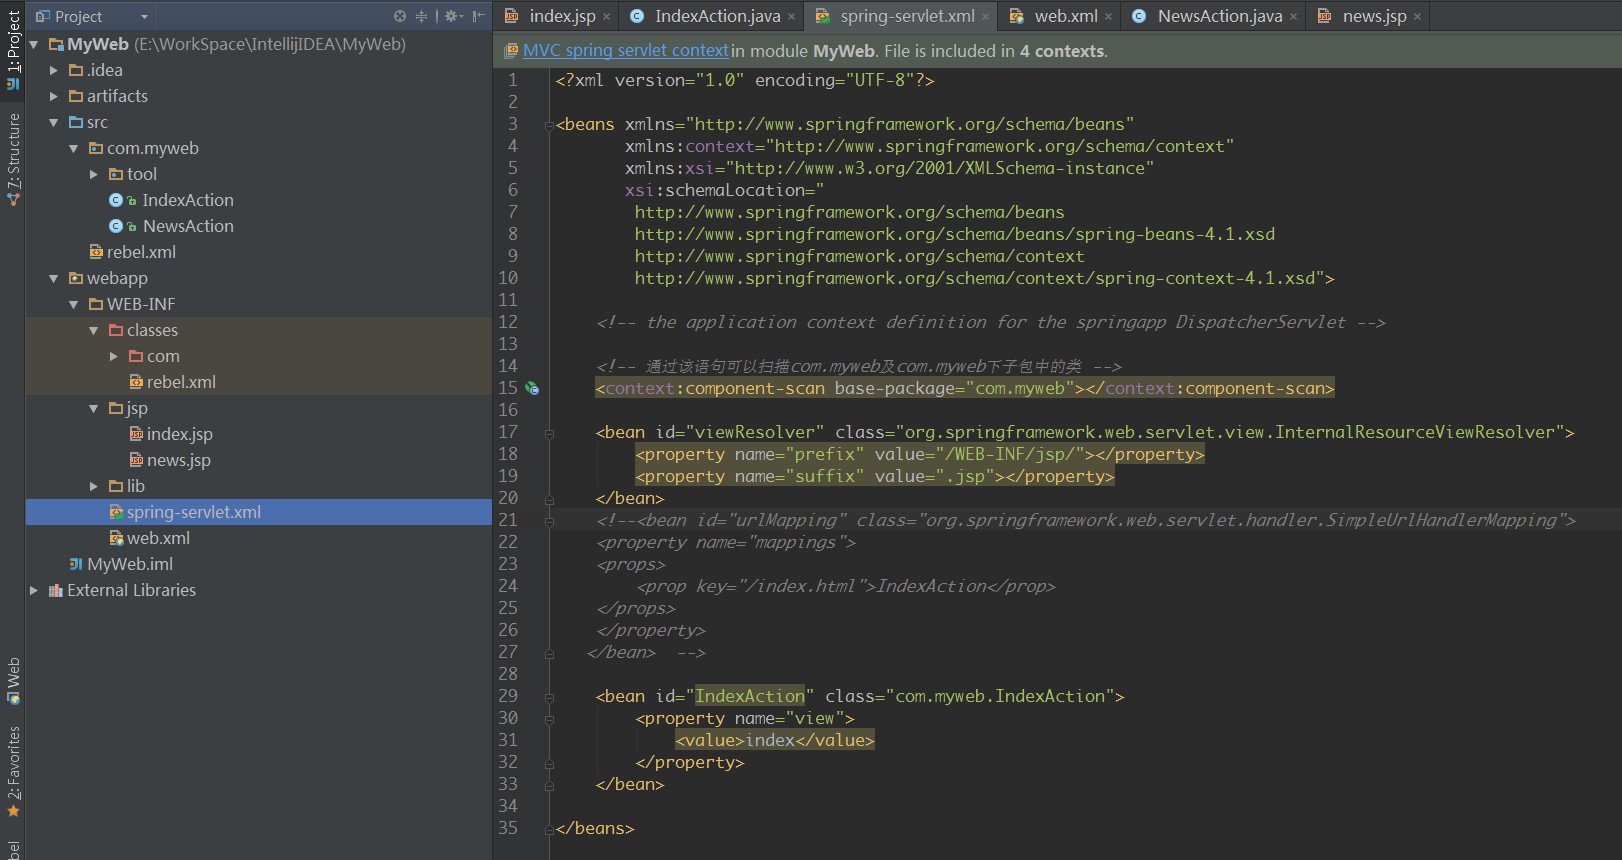Image resolution: width=1622 pixels, height=860 pixels.
Task: Hide the Project panel with the hide icon
Action: pos(479,16)
